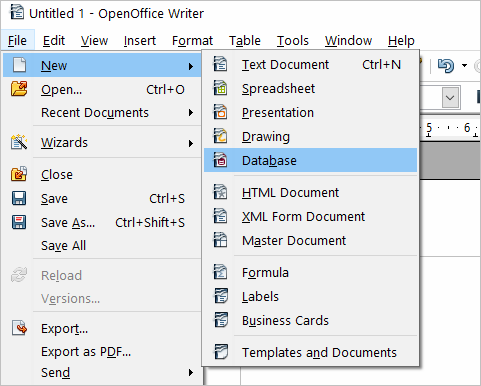This screenshot has height=386, width=481.
Task: Expand the Send submenu arrow
Action: 191,373
